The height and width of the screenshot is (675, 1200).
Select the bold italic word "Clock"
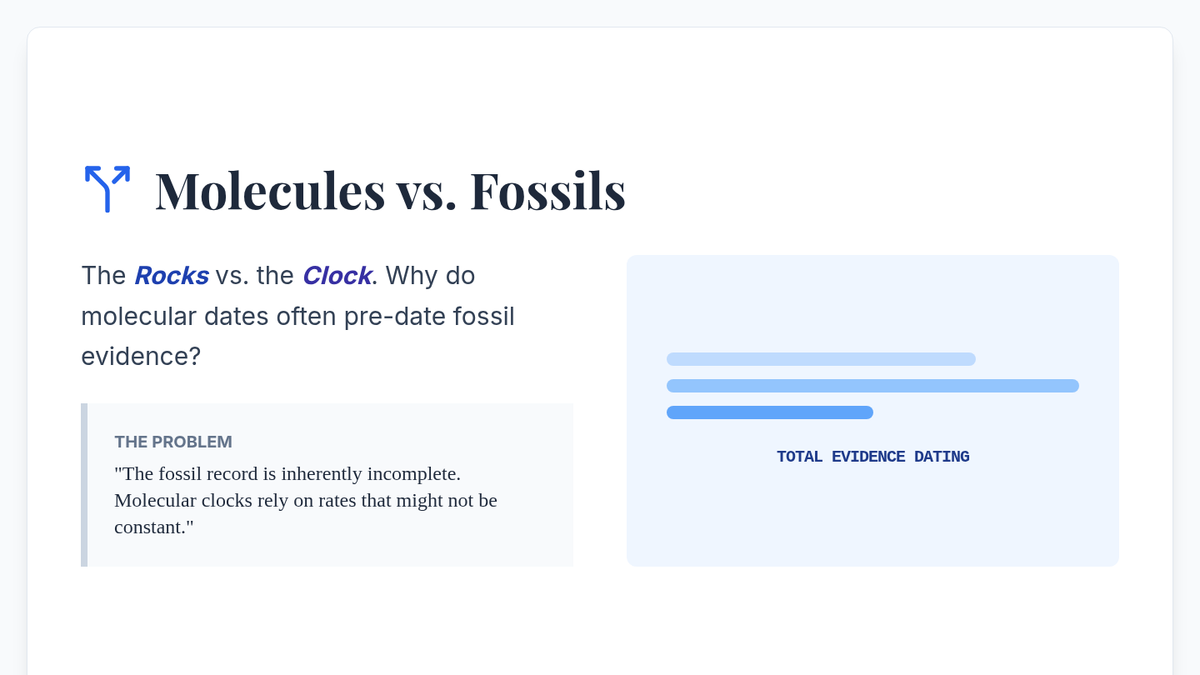[x=337, y=276]
